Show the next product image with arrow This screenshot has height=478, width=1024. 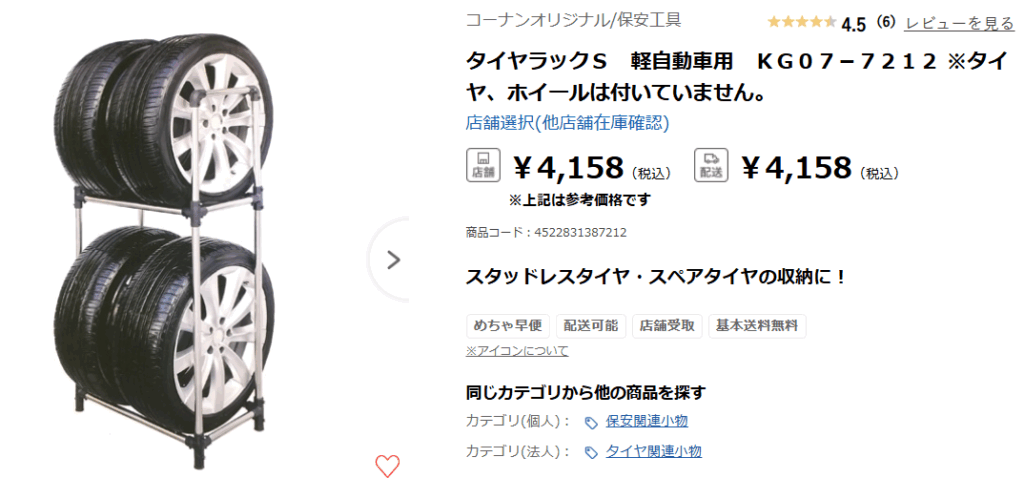click(392, 260)
